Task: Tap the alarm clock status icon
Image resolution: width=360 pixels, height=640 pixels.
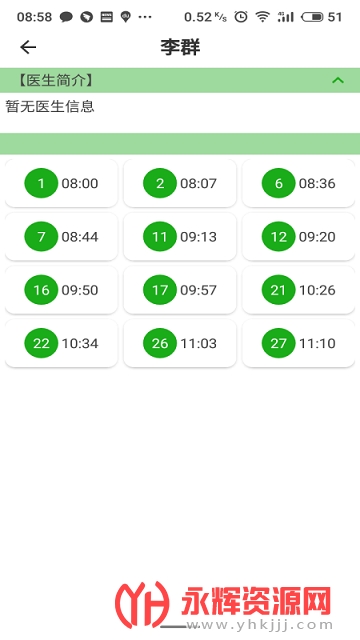Action: [241, 17]
